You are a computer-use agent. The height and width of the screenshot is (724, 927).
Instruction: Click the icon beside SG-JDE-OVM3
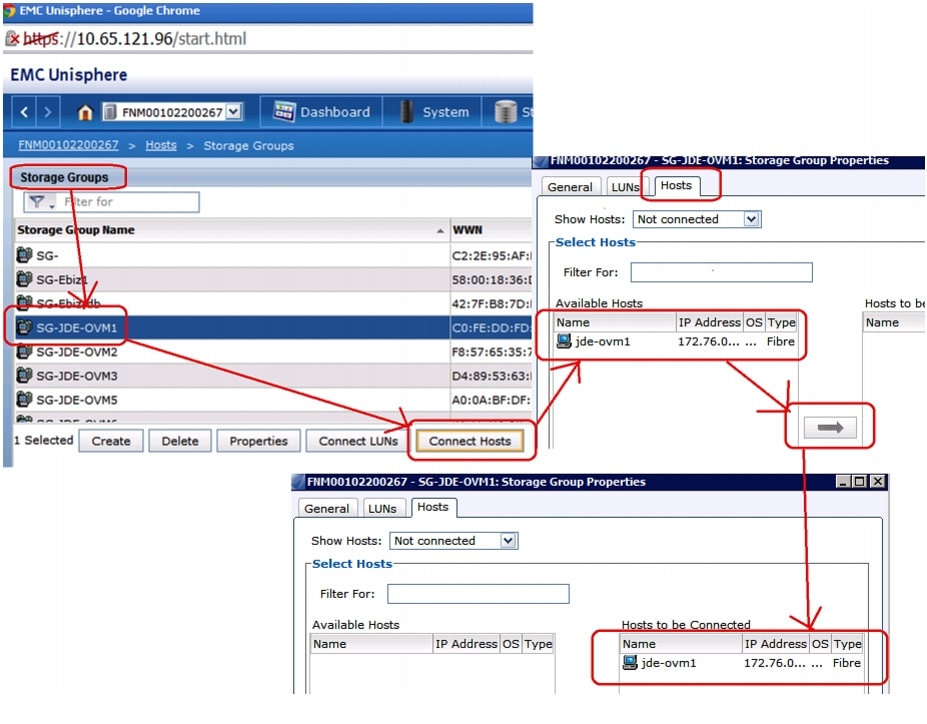point(24,375)
